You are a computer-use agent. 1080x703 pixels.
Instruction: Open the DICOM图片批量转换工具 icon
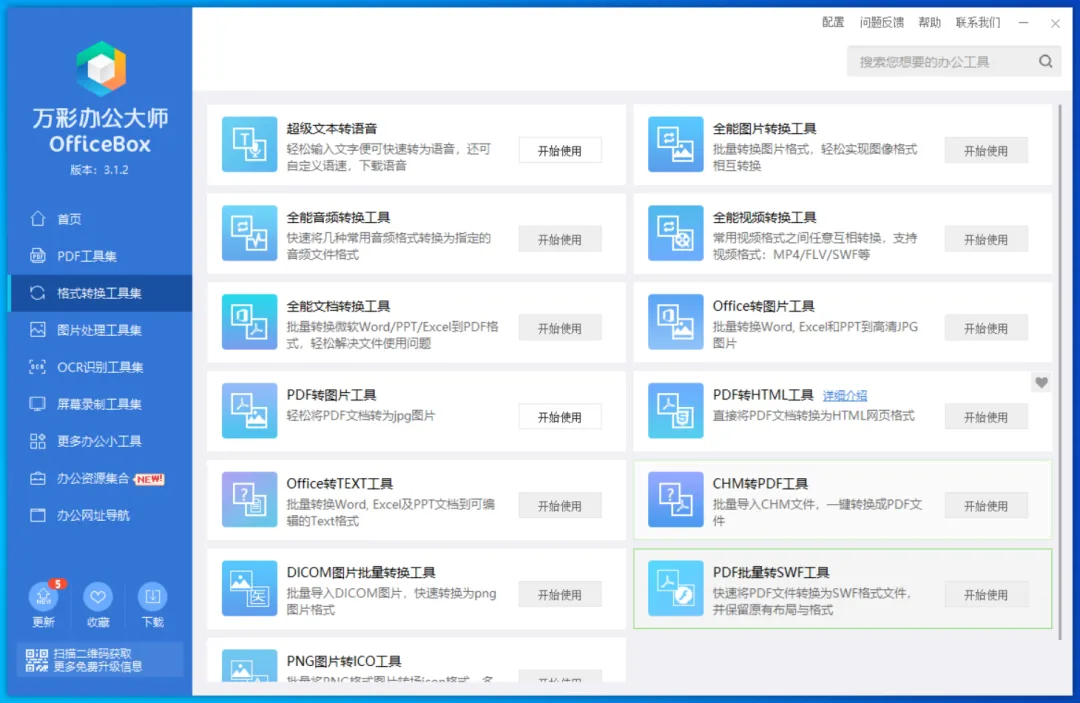pos(249,588)
